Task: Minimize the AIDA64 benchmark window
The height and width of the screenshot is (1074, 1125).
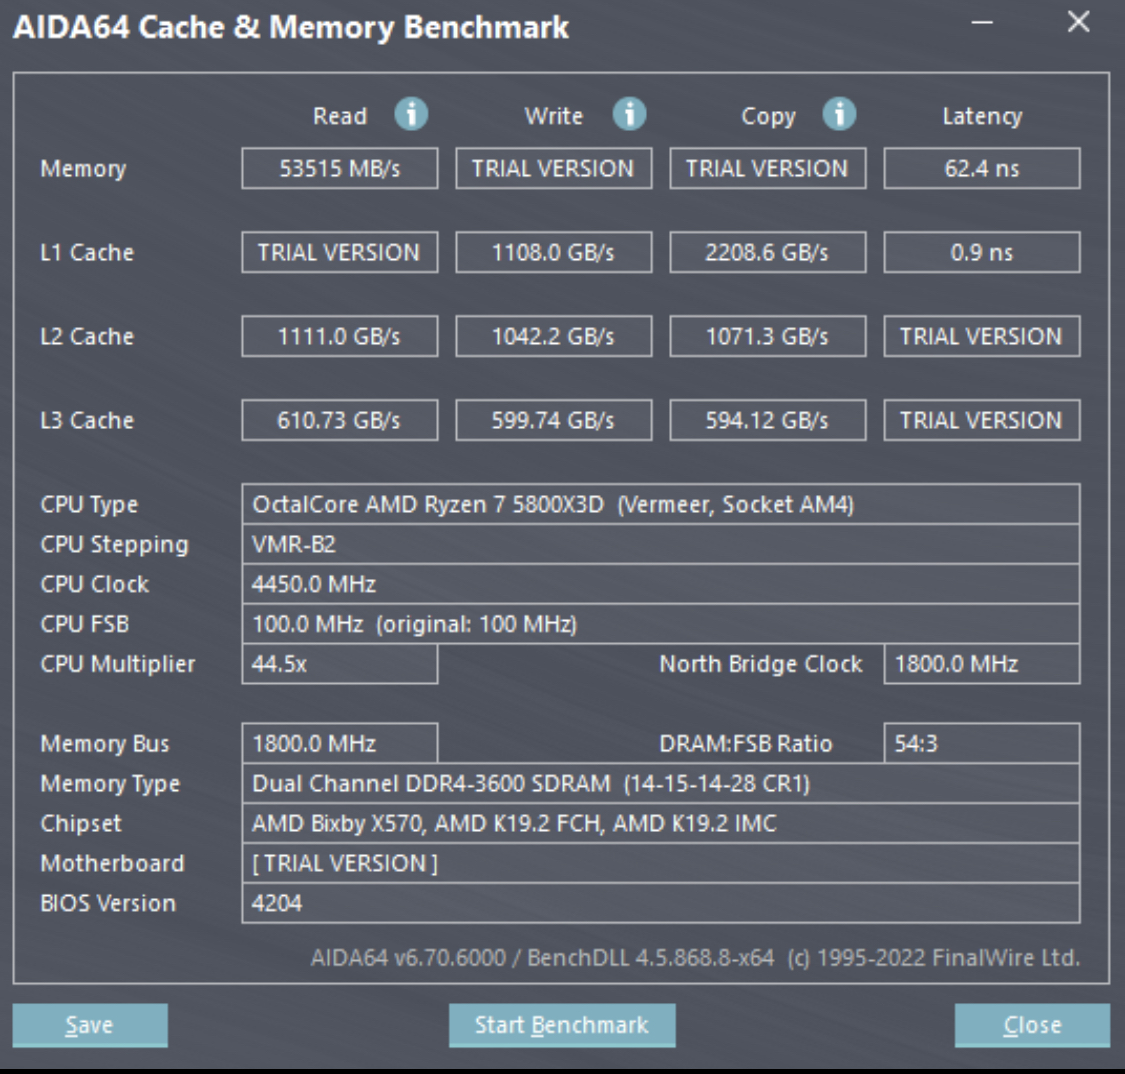Action: click(982, 23)
